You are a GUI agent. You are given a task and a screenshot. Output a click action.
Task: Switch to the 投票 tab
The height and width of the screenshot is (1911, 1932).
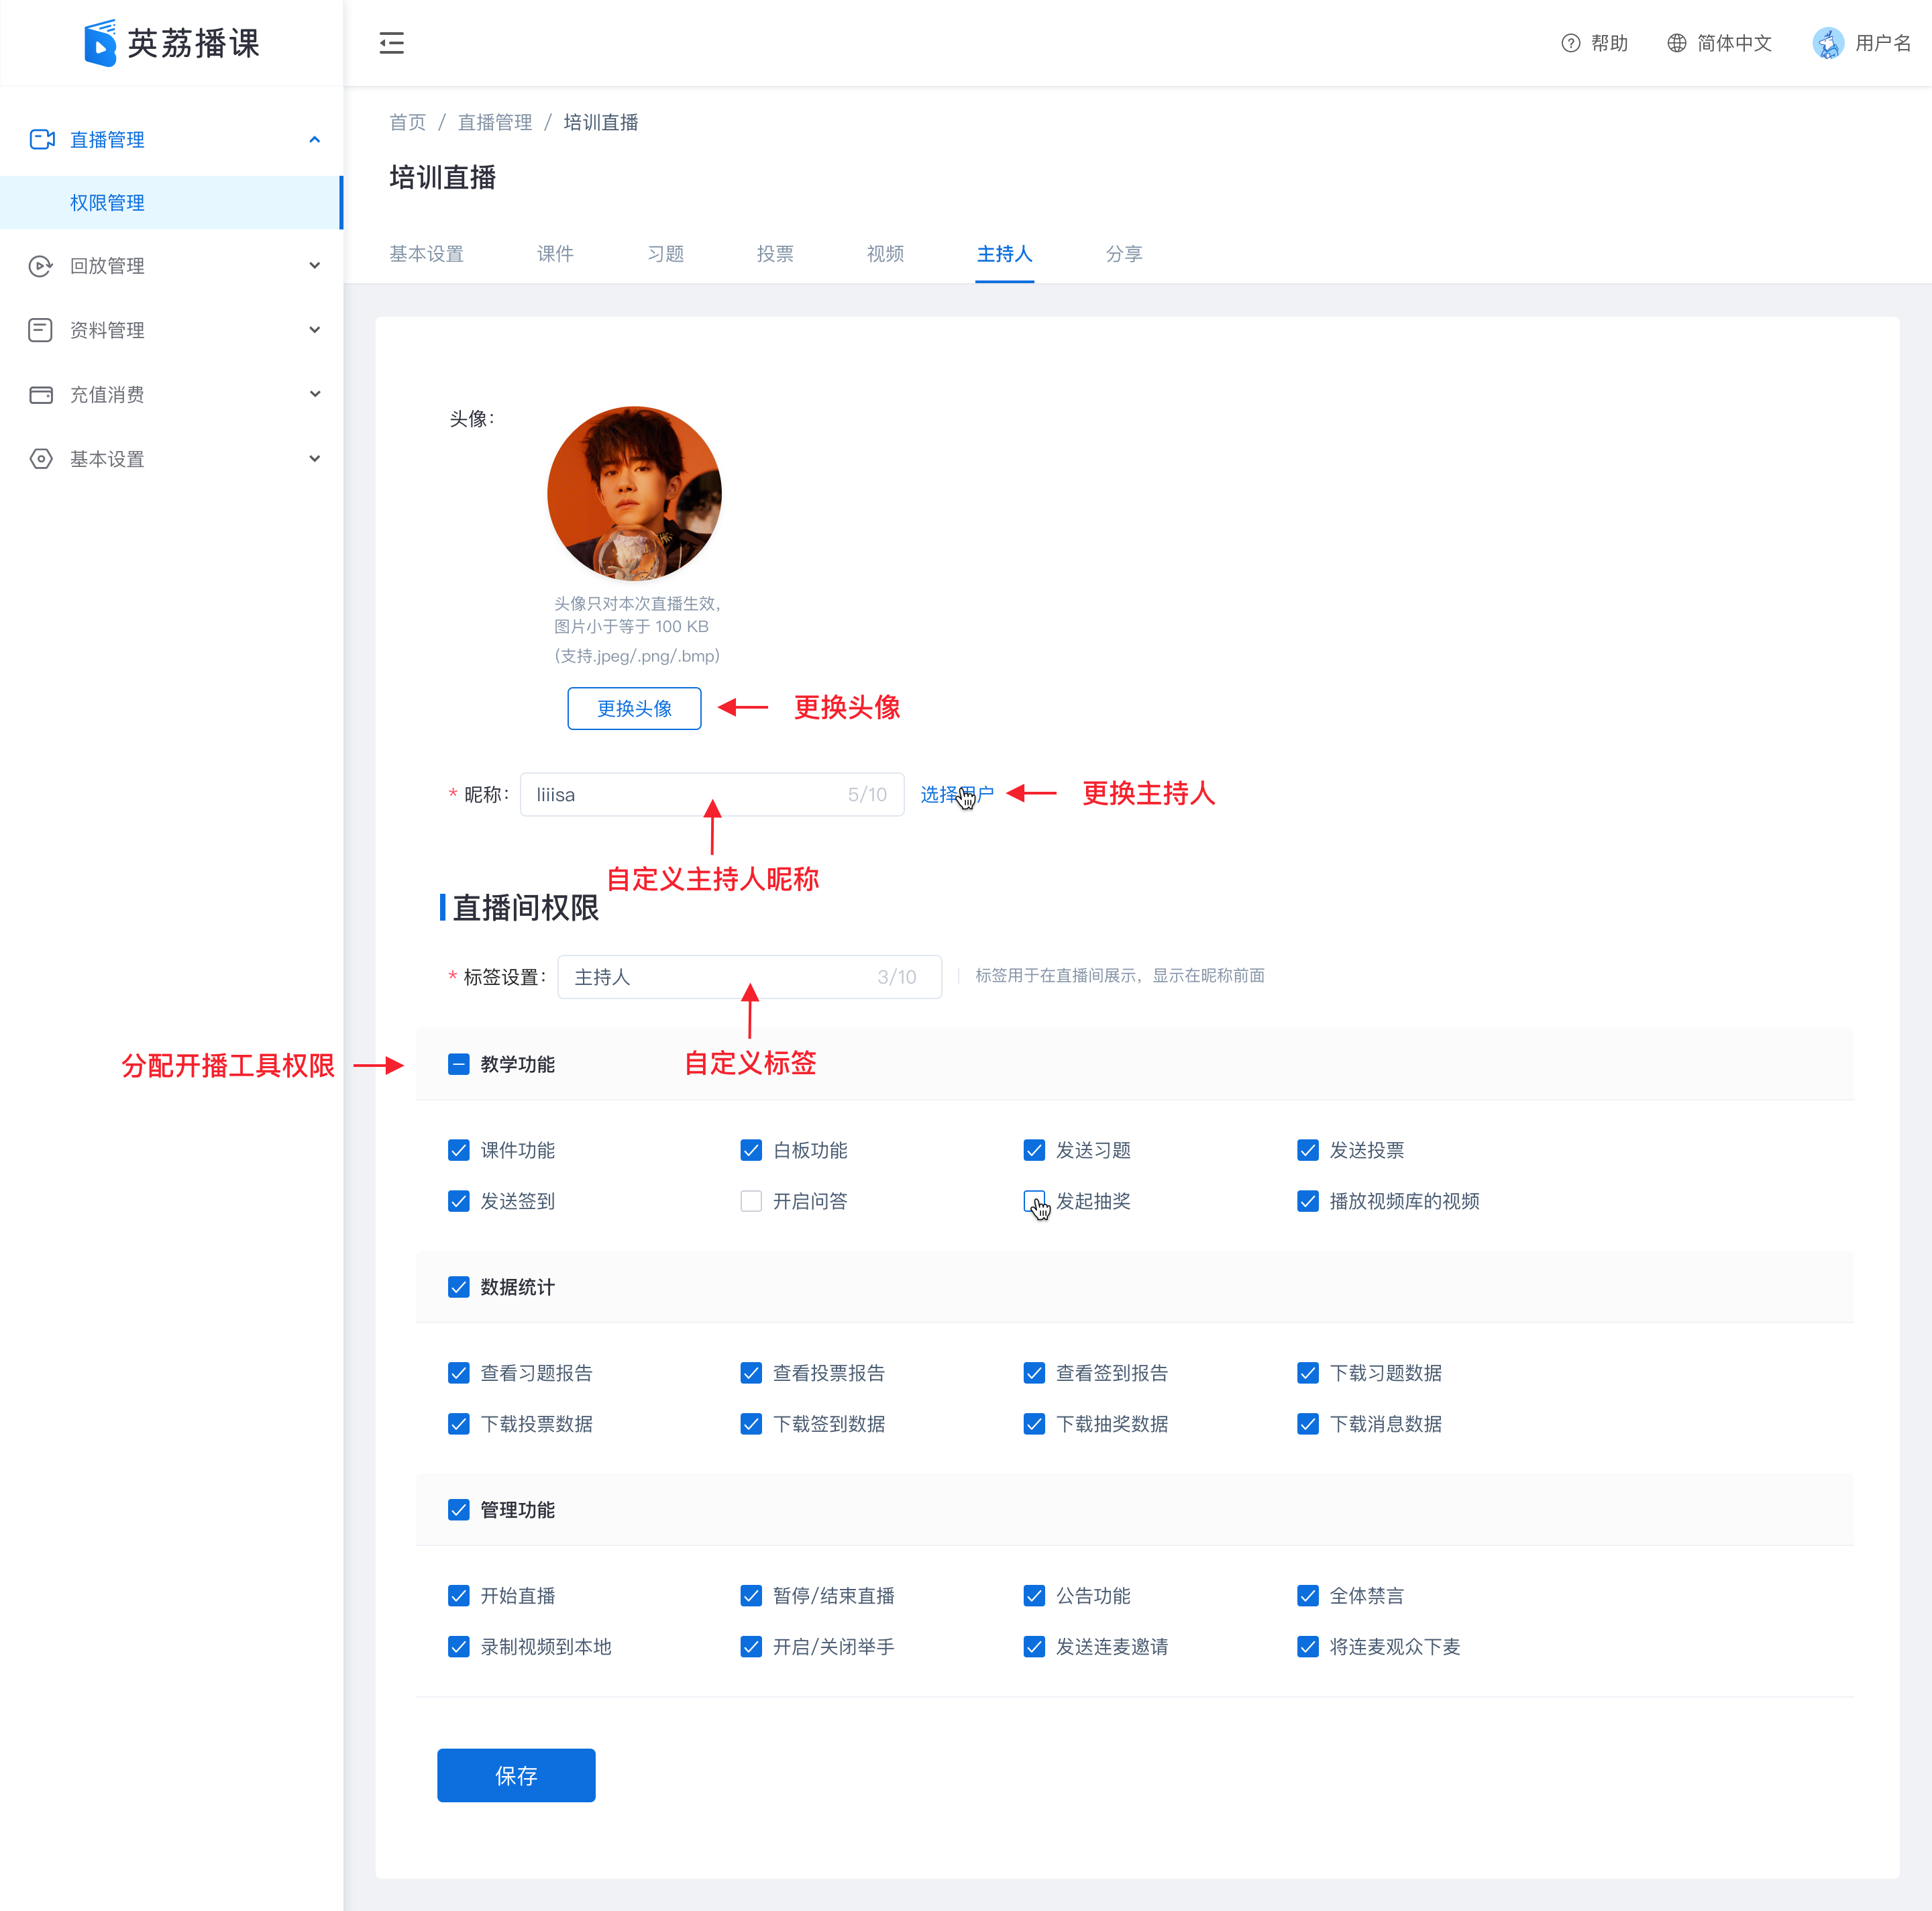coord(775,254)
